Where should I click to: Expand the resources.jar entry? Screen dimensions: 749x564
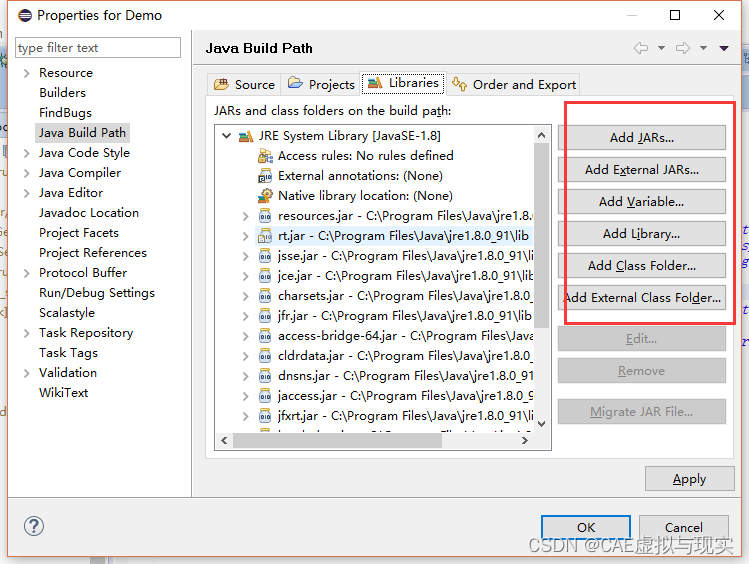[x=246, y=216]
